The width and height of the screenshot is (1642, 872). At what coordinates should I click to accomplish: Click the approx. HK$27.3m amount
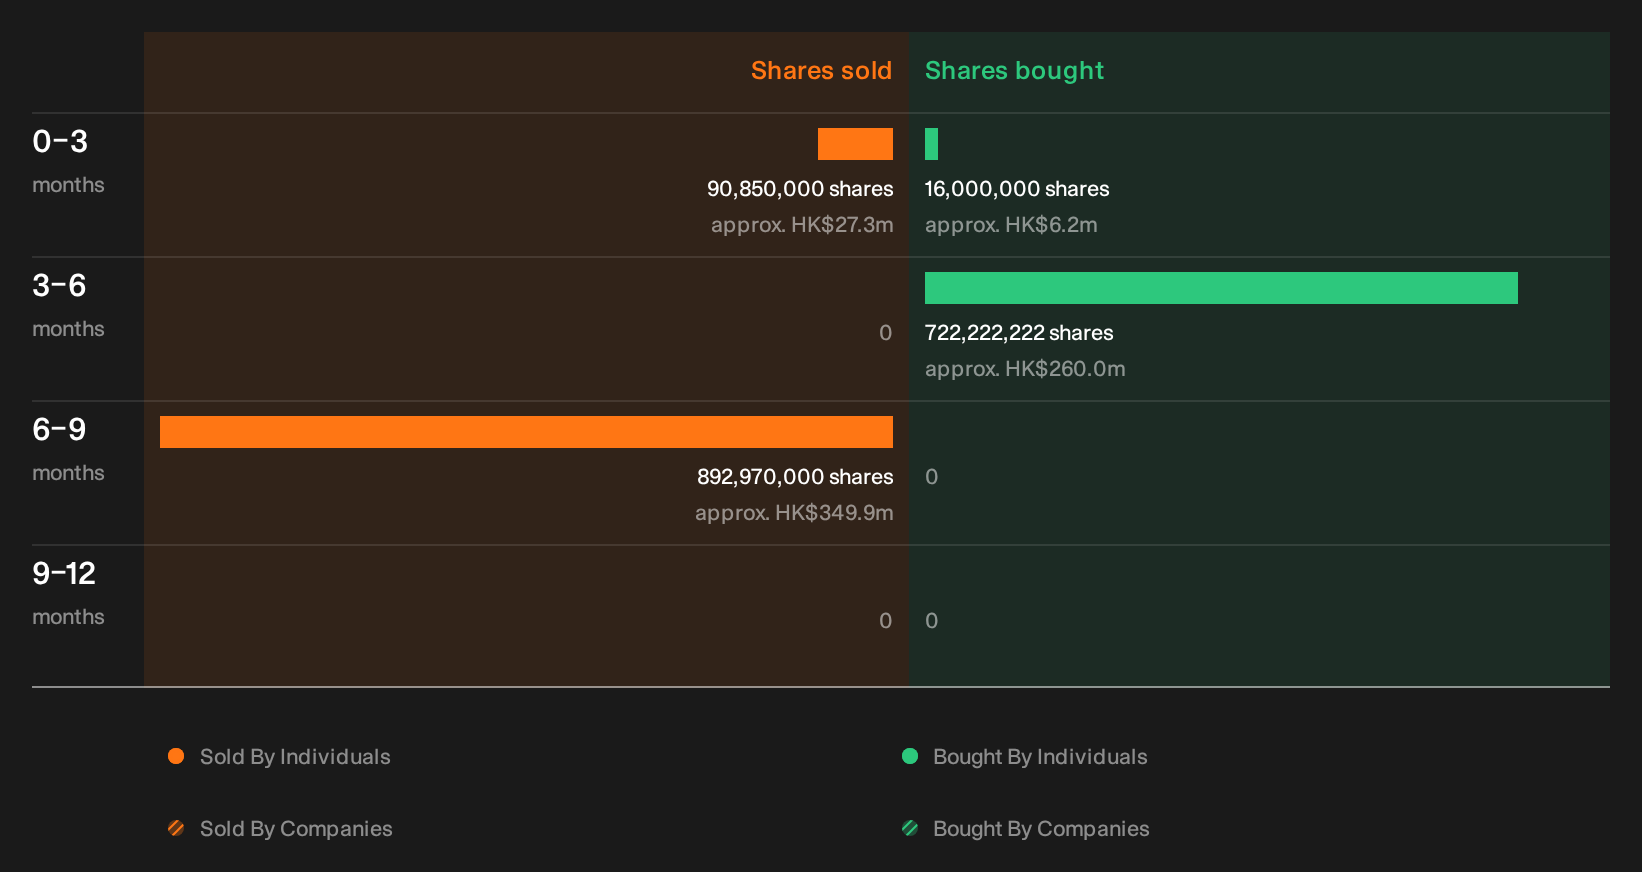pos(802,225)
